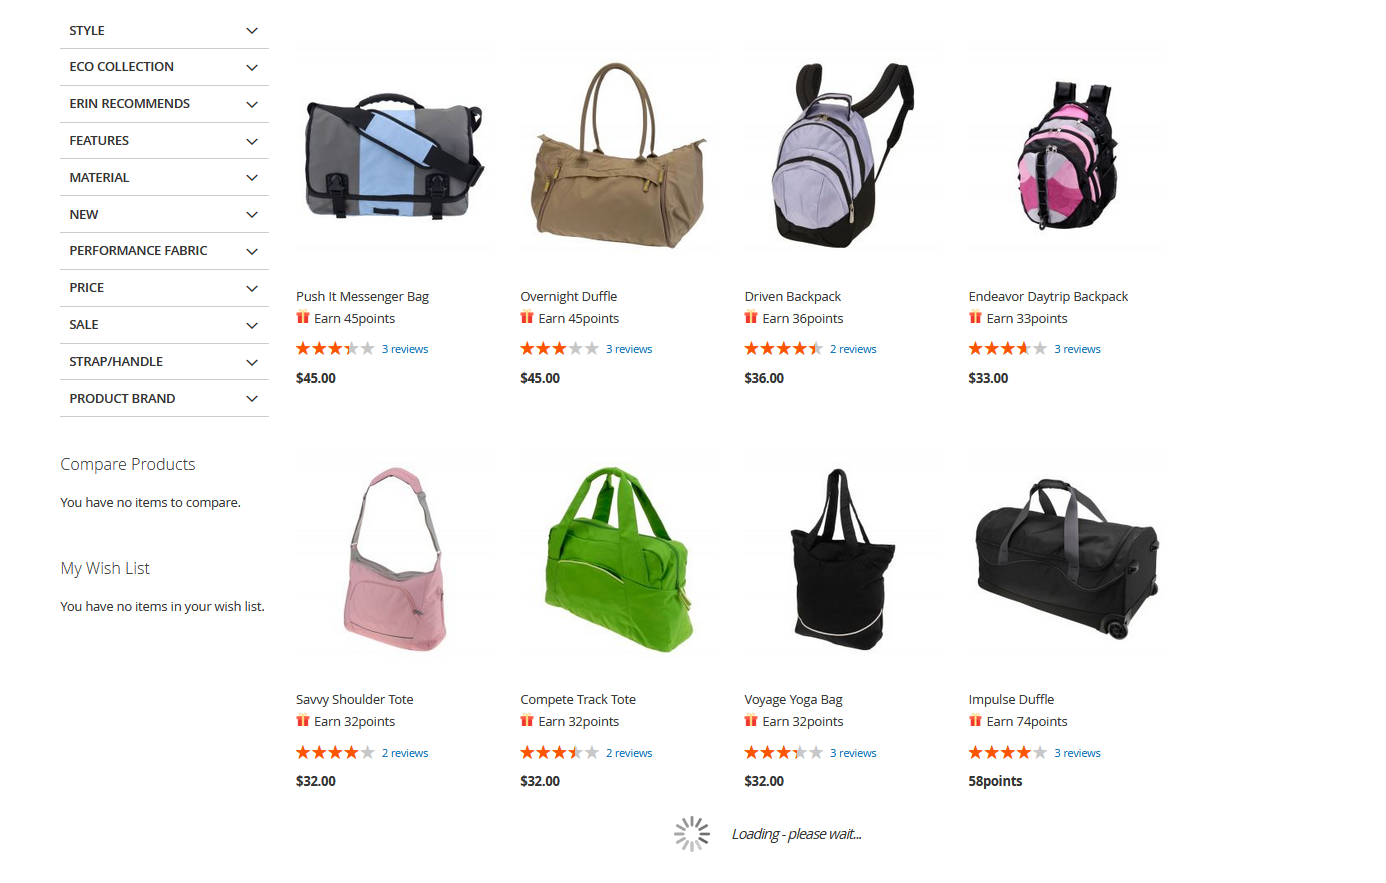Open the SALE filter option
Screen dimensions: 1386x883
(x=164, y=325)
